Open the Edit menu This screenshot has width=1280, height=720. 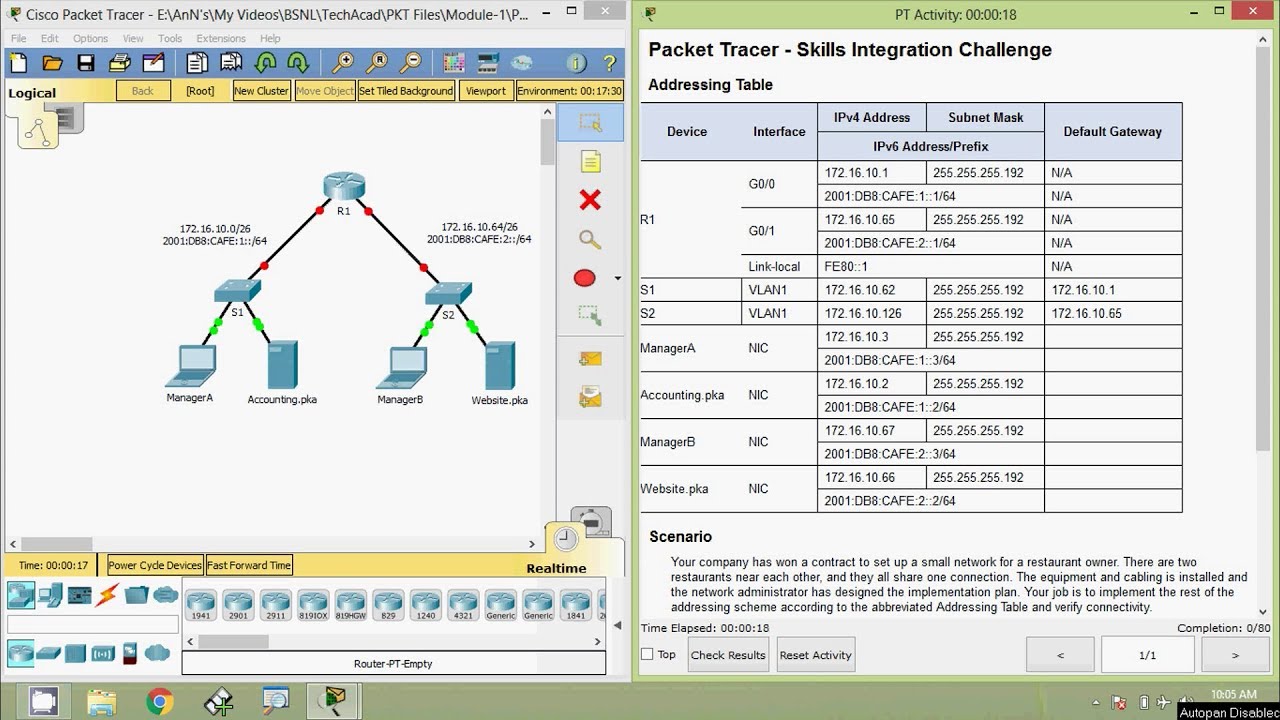[50, 38]
